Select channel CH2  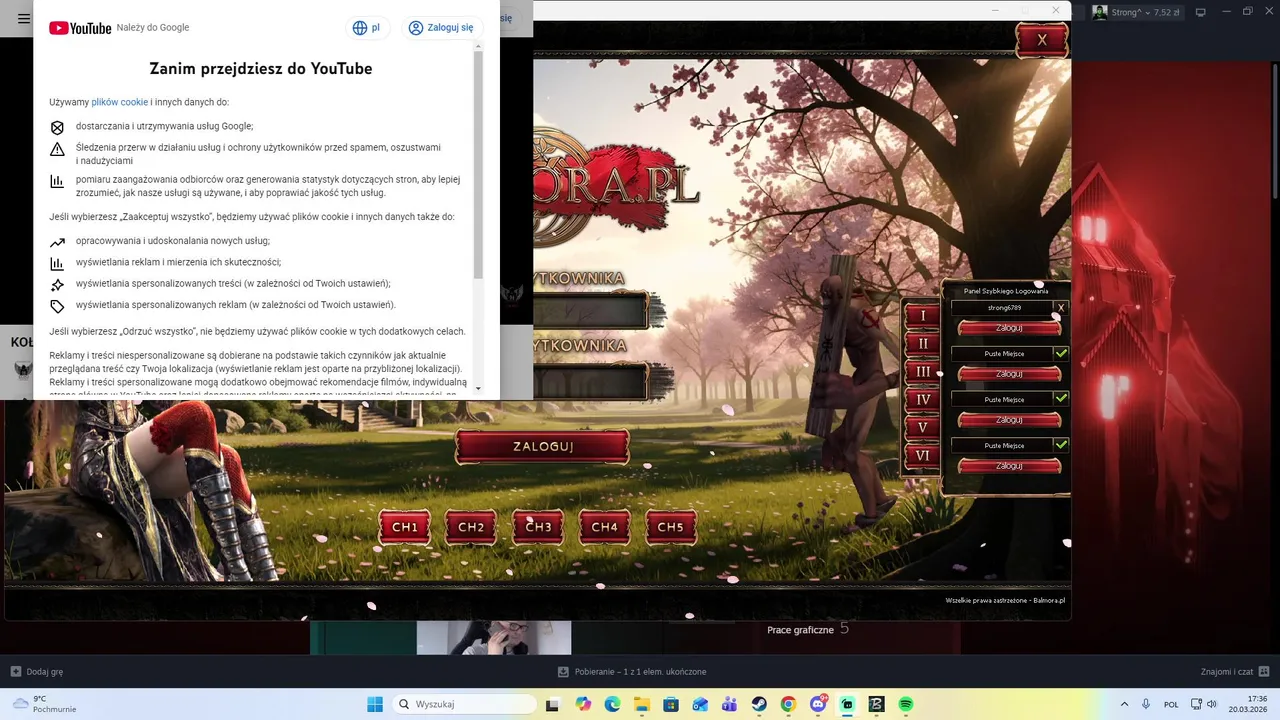point(471,527)
